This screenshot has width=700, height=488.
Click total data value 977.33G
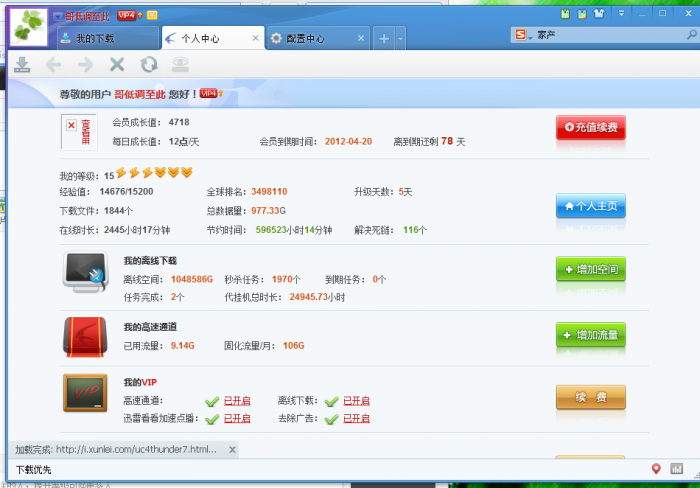tap(268, 211)
